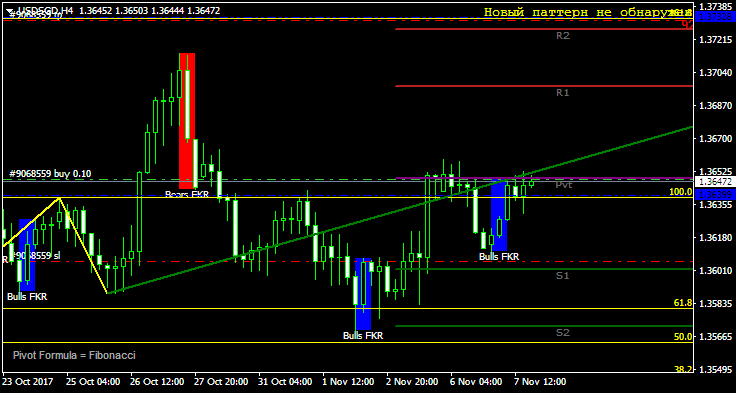Select the '#9068559 buy 0.10' order label
Viewport: 736px width, 393px height.
coord(50,174)
